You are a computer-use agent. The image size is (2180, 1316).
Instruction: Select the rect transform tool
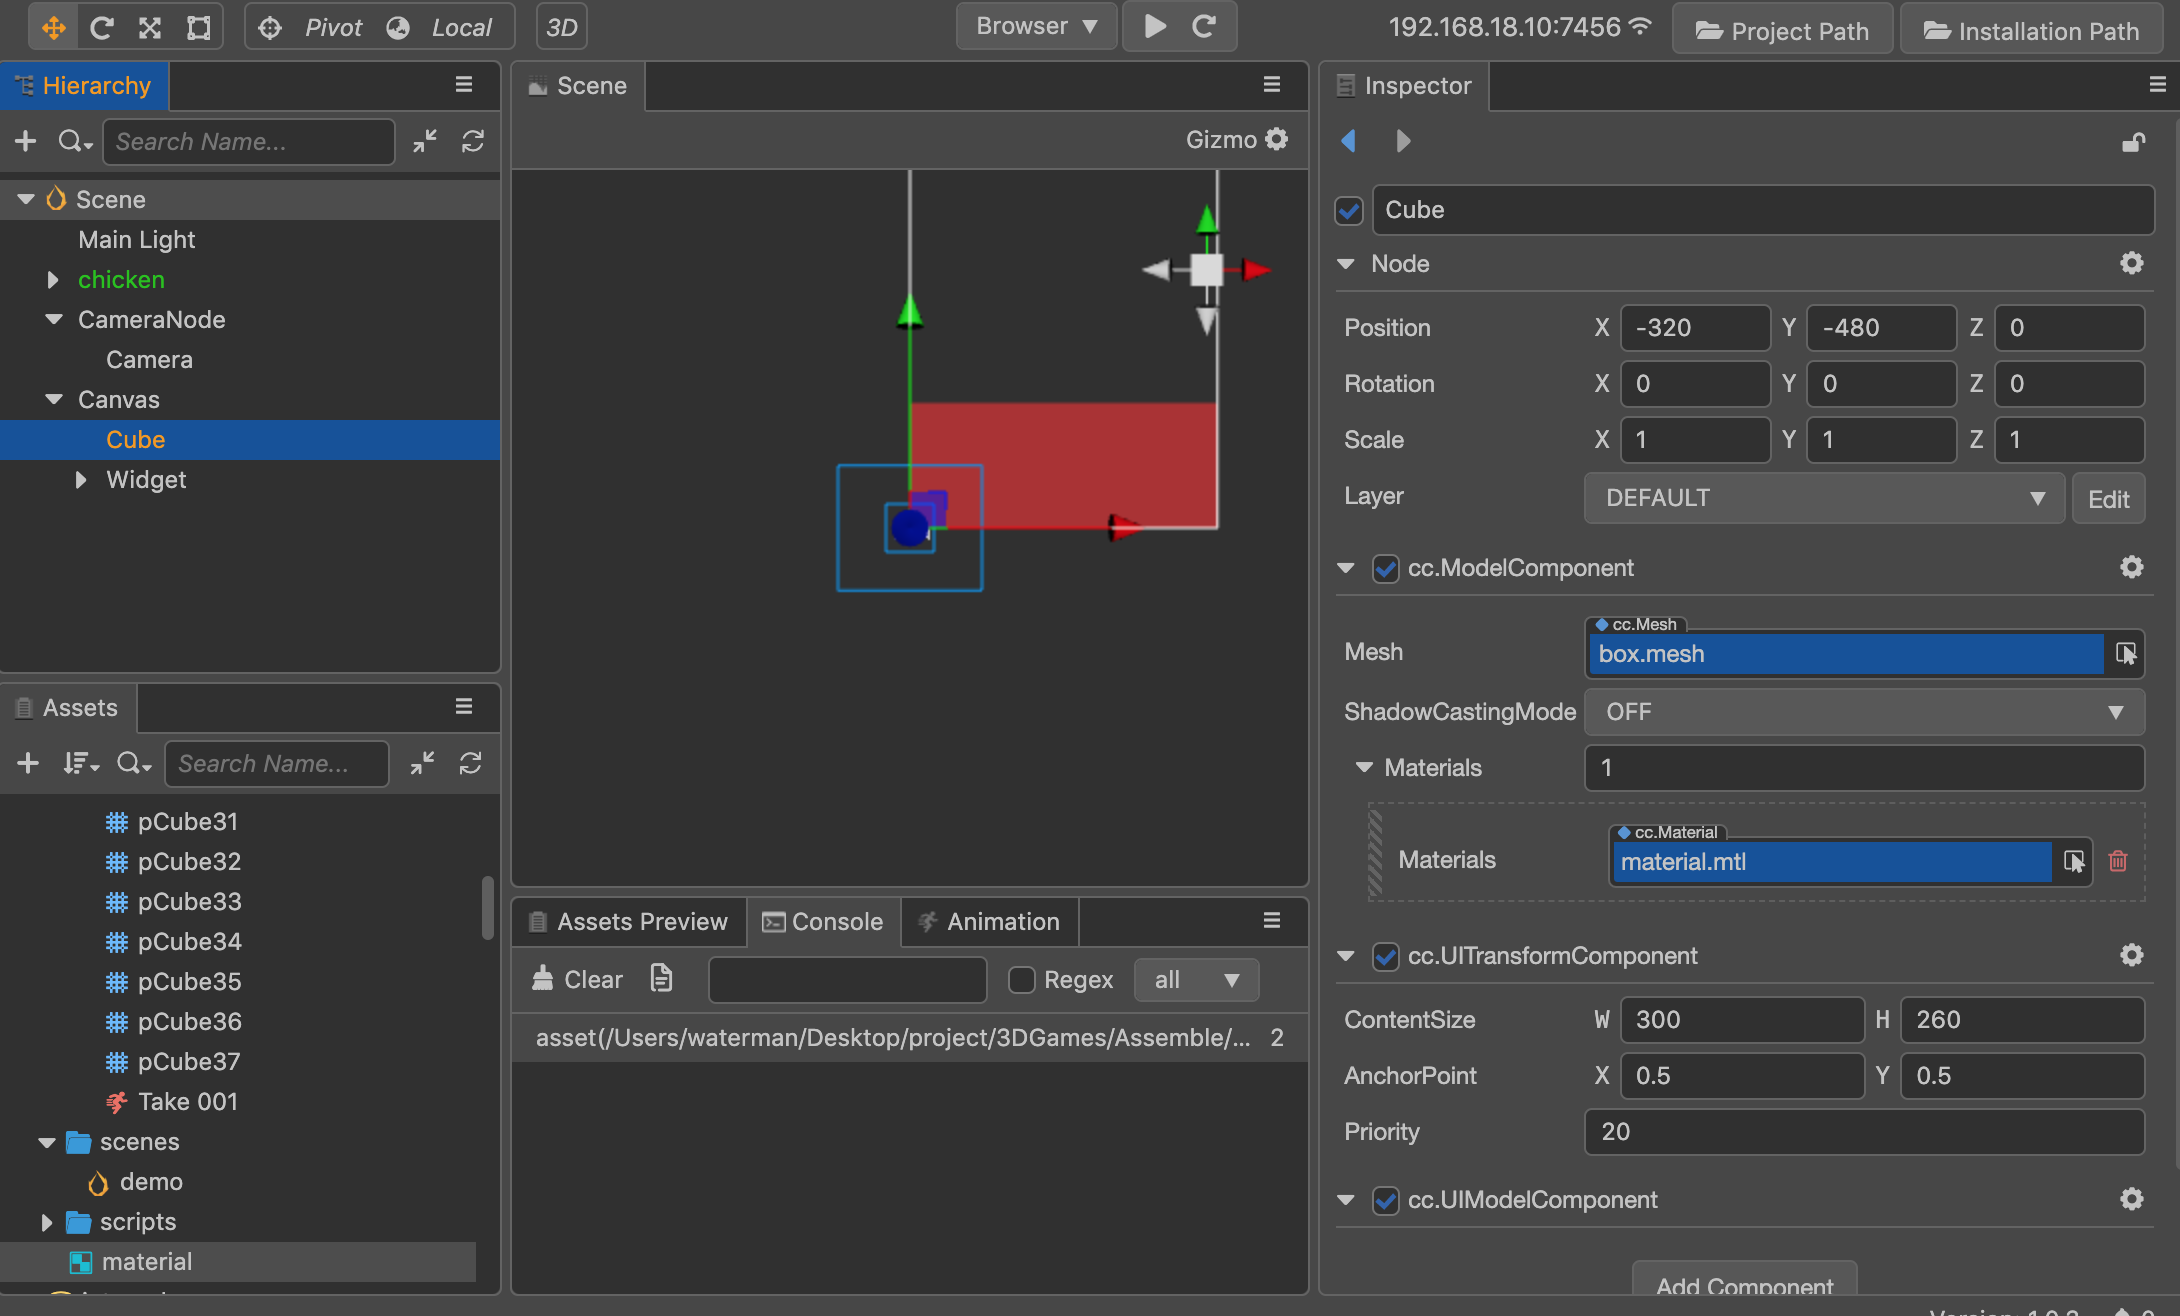point(199,27)
